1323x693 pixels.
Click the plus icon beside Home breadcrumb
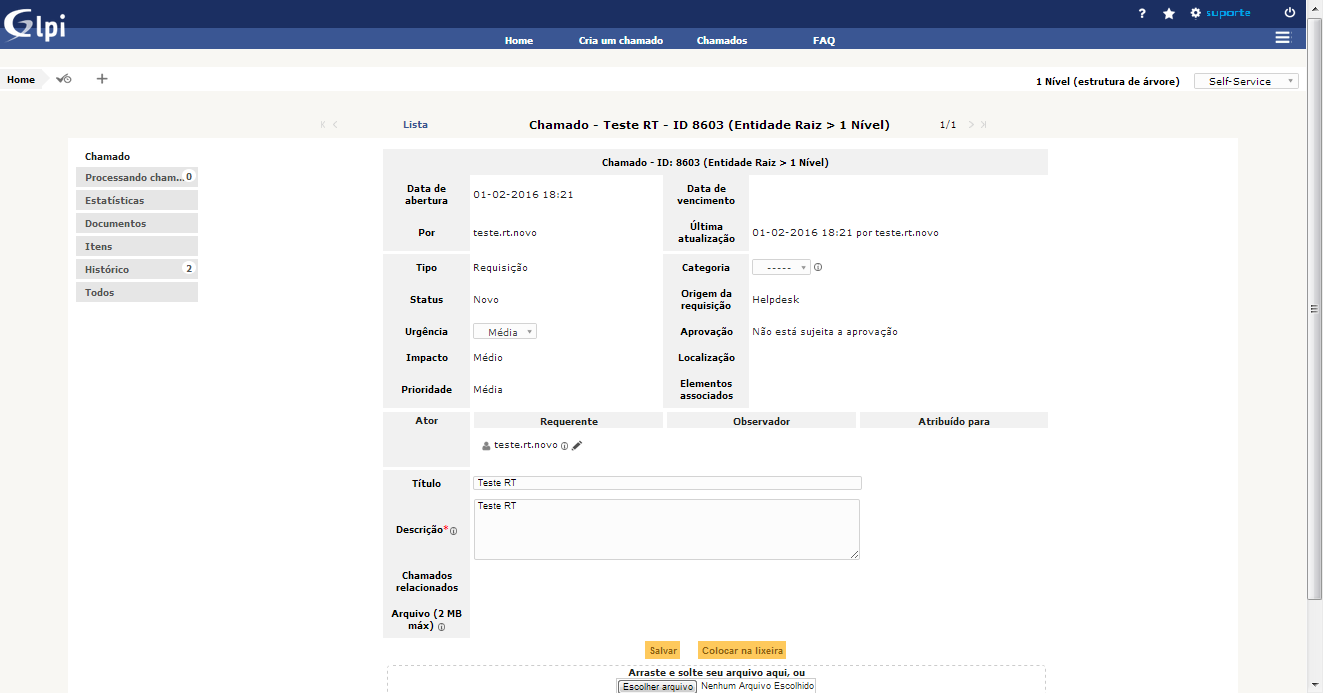(102, 79)
